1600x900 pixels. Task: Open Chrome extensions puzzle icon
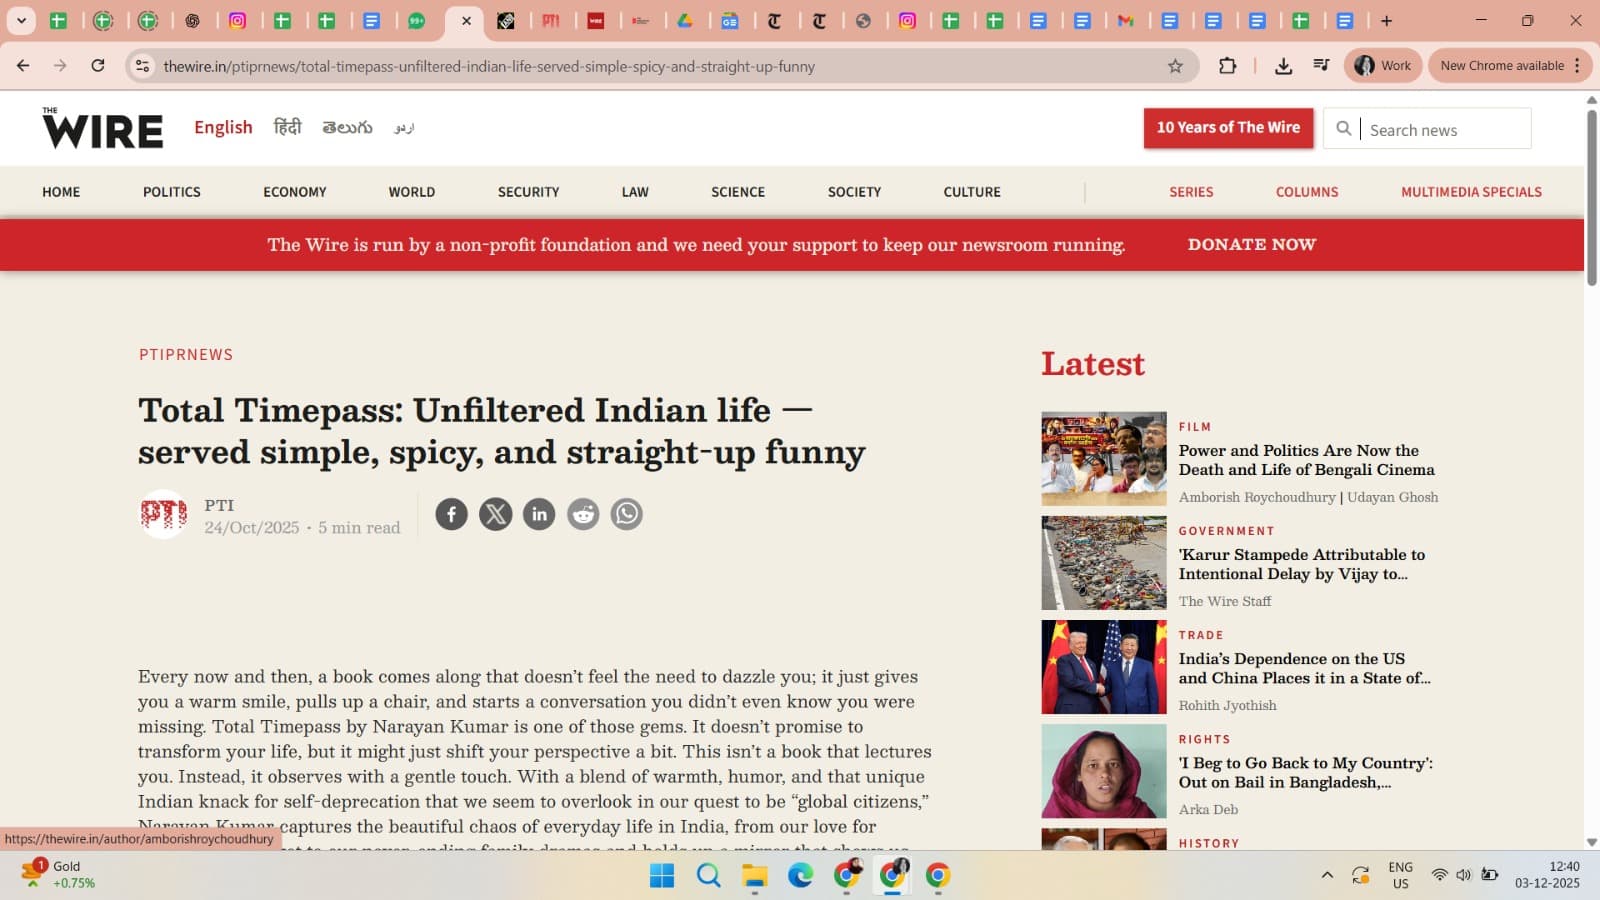(x=1227, y=66)
